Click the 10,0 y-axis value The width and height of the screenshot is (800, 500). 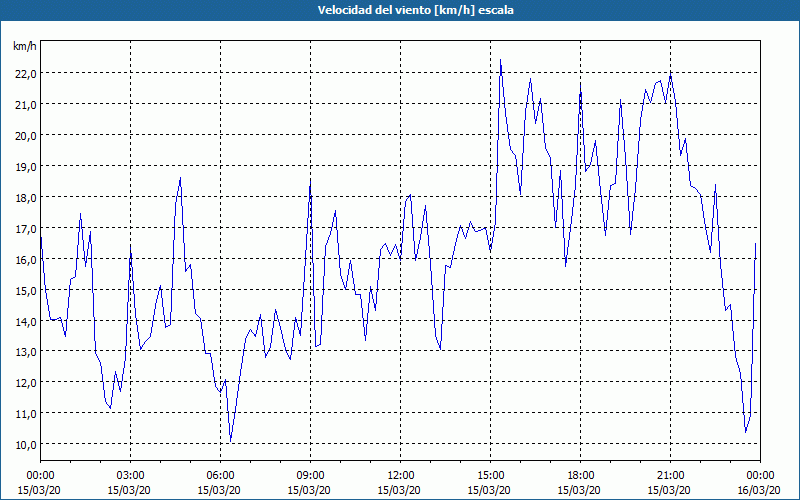tap(27, 445)
